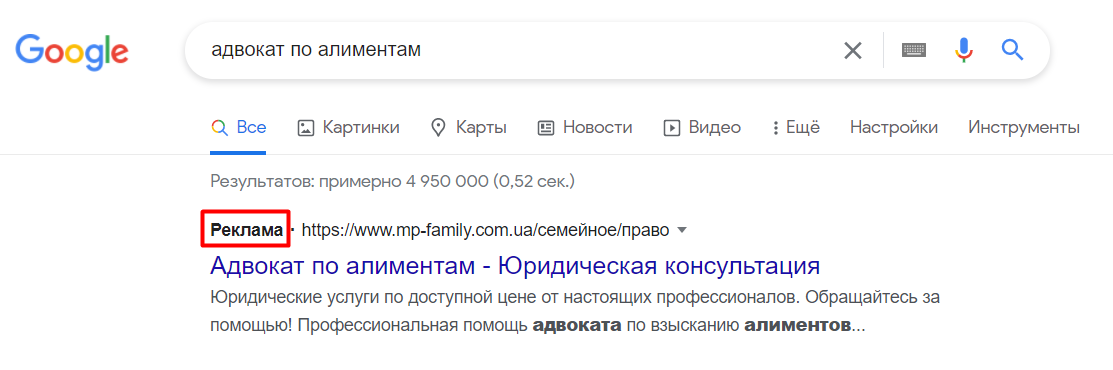Screen dimensions: 1113x370
Task: Expand the Ещё more options menu
Action: point(796,128)
